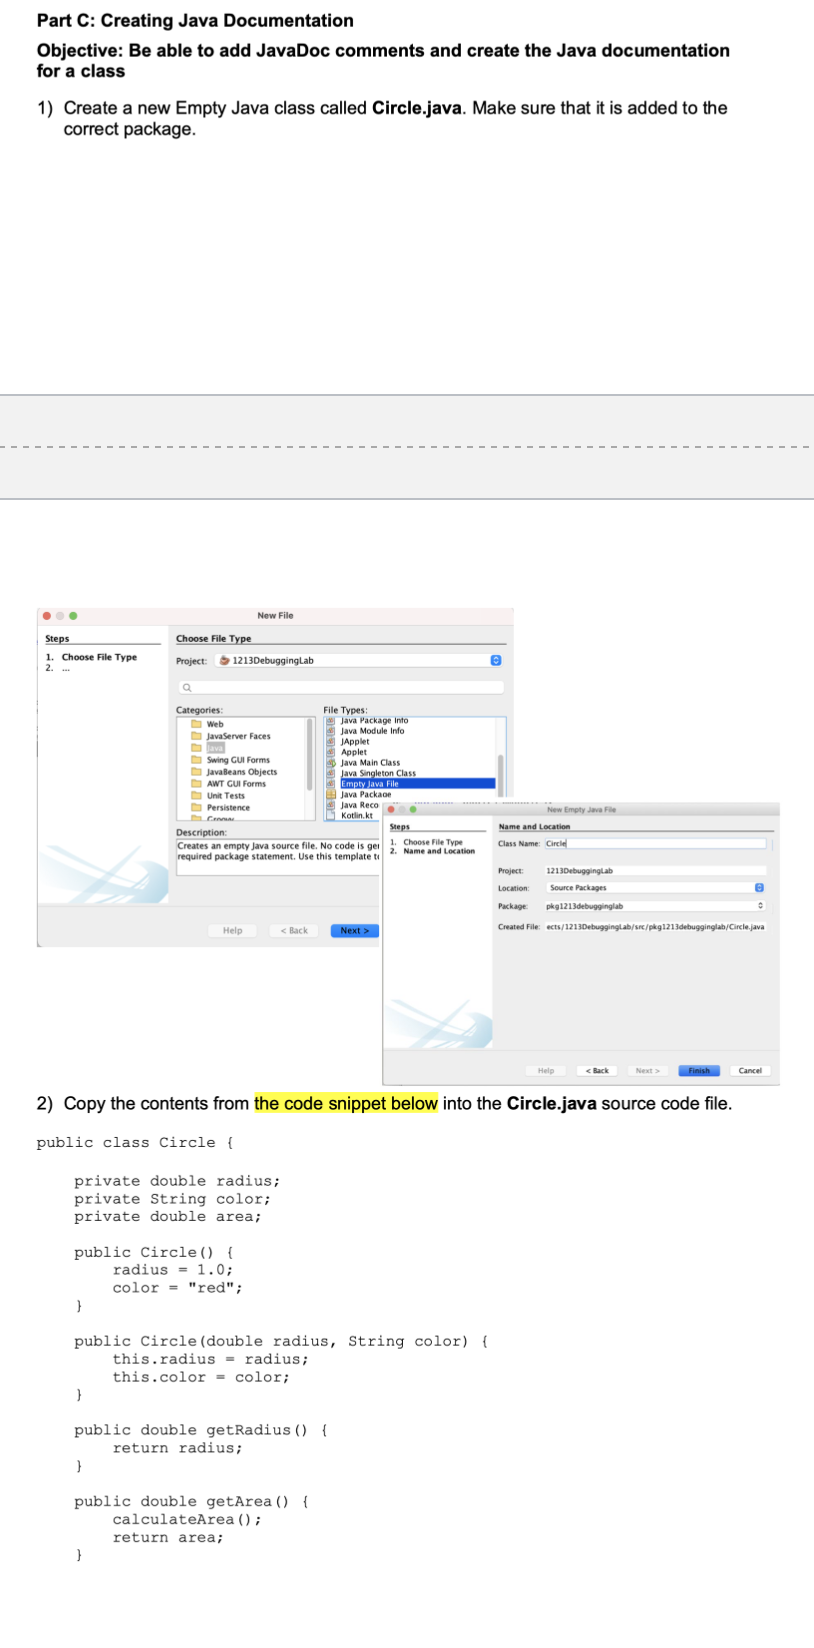Click Next in New File dialog
Screen dimensions: 814x1648
(355, 931)
